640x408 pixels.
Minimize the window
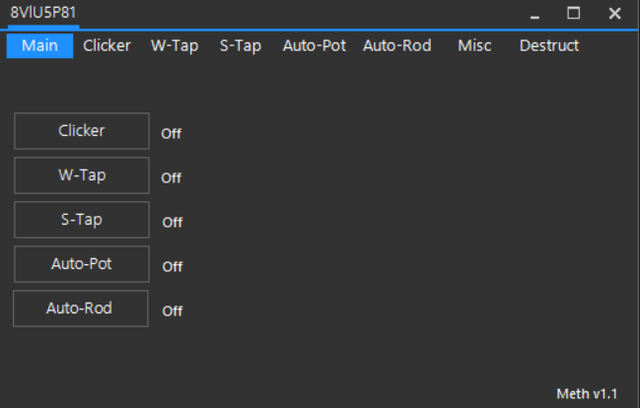click(535, 13)
